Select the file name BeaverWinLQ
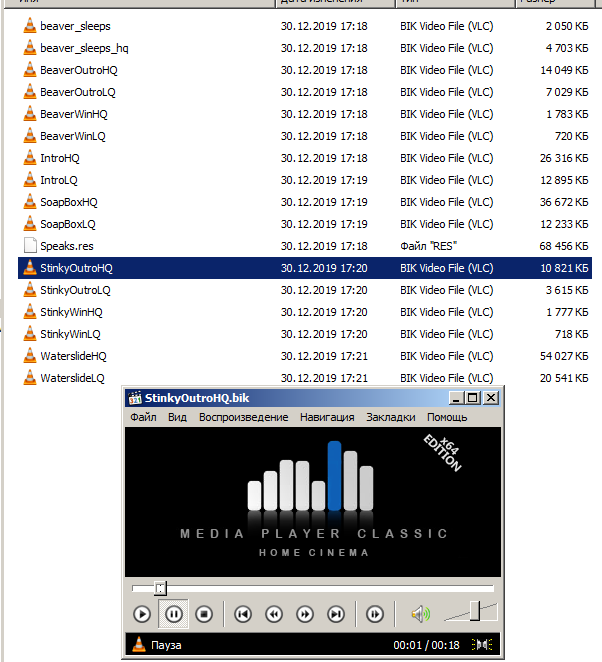 pos(73,136)
